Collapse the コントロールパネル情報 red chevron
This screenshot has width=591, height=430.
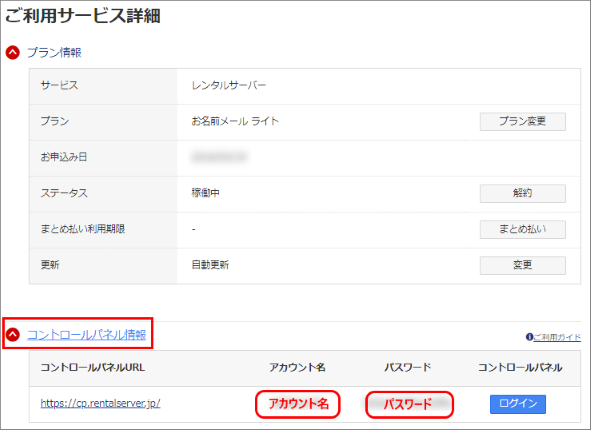pos(13,334)
